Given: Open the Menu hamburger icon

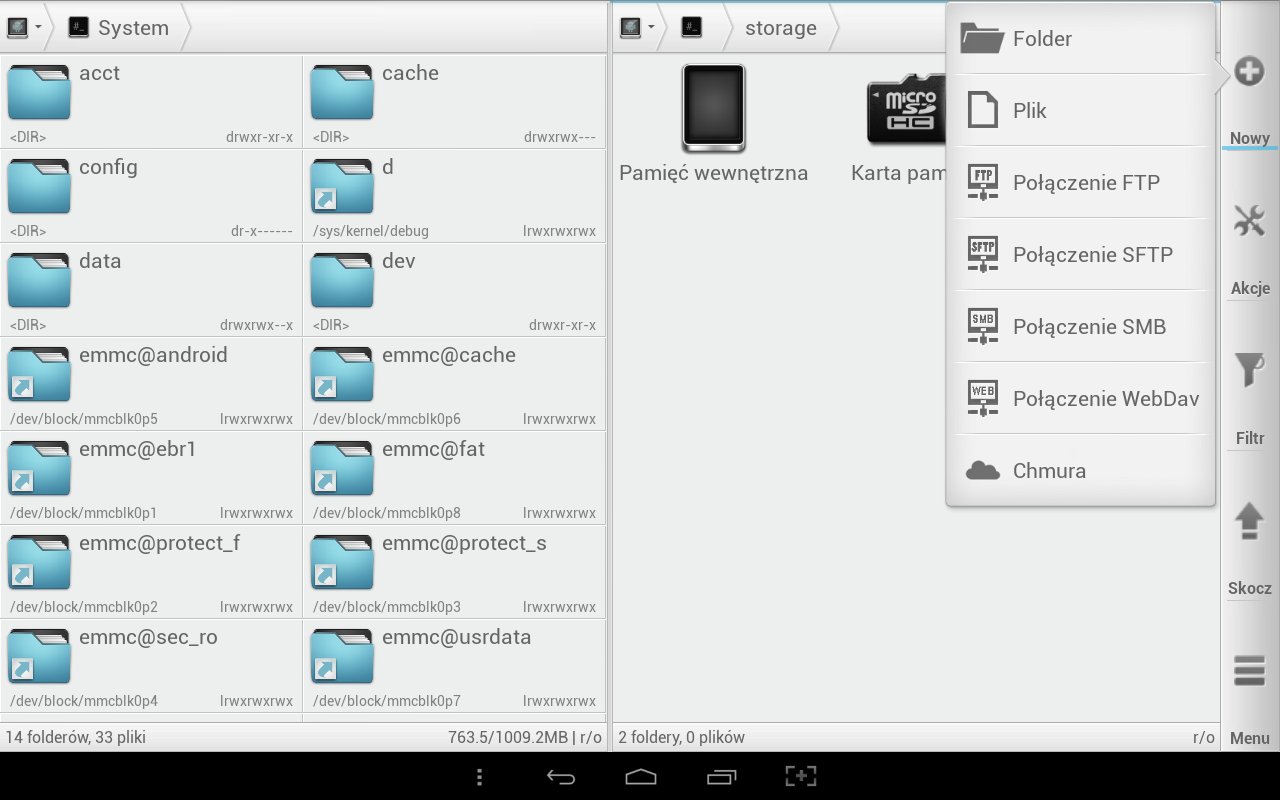Looking at the screenshot, I should click(1249, 671).
